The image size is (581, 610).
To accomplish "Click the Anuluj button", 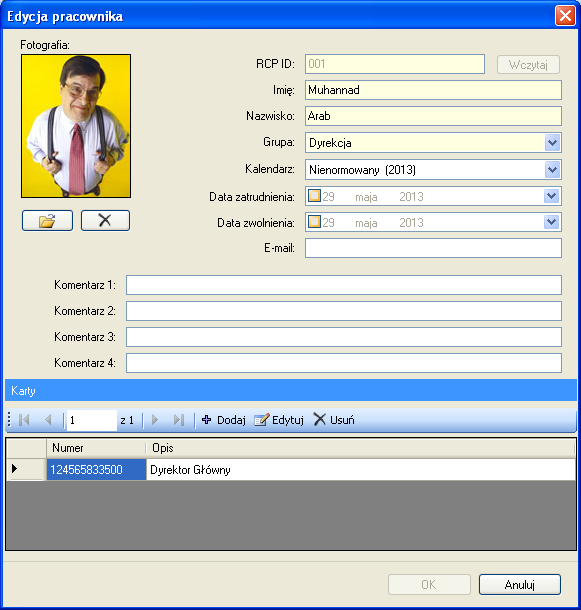I will [520, 584].
